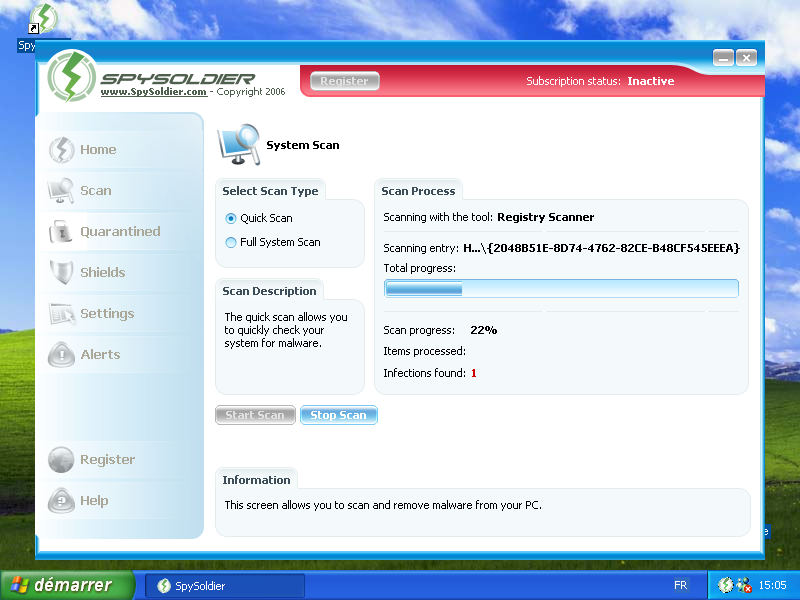Click the Select Scan Type heading
800x600 pixels.
pyautogui.click(x=270, y=191)
